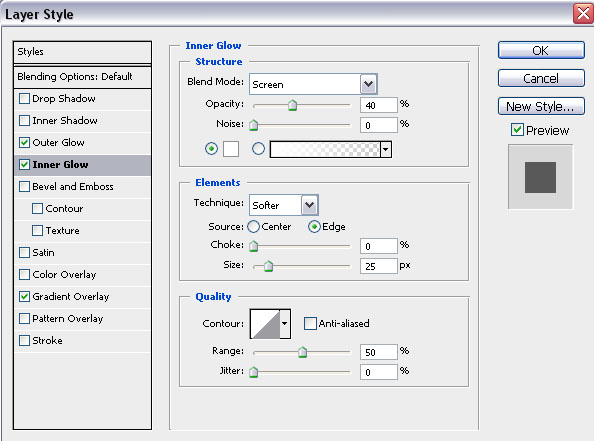Click the gradient preview bar for glow
This screenshot has height=441, width=594.
325,149
